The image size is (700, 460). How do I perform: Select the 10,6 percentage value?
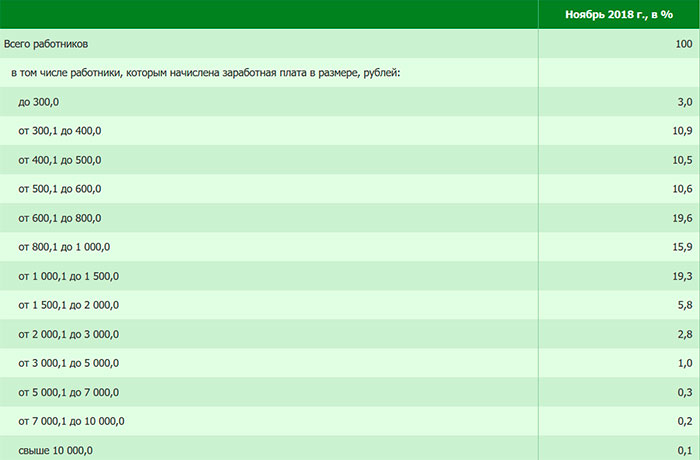tap(683, 189)
